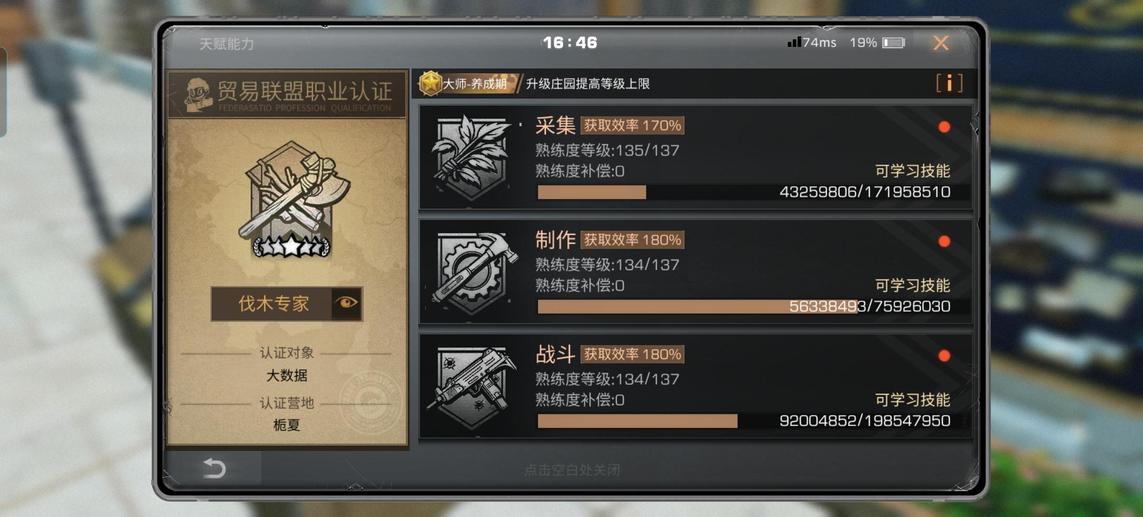Open the info icon in the header
The width and height of the screenshot is (1143, 517).
point(948,83)
